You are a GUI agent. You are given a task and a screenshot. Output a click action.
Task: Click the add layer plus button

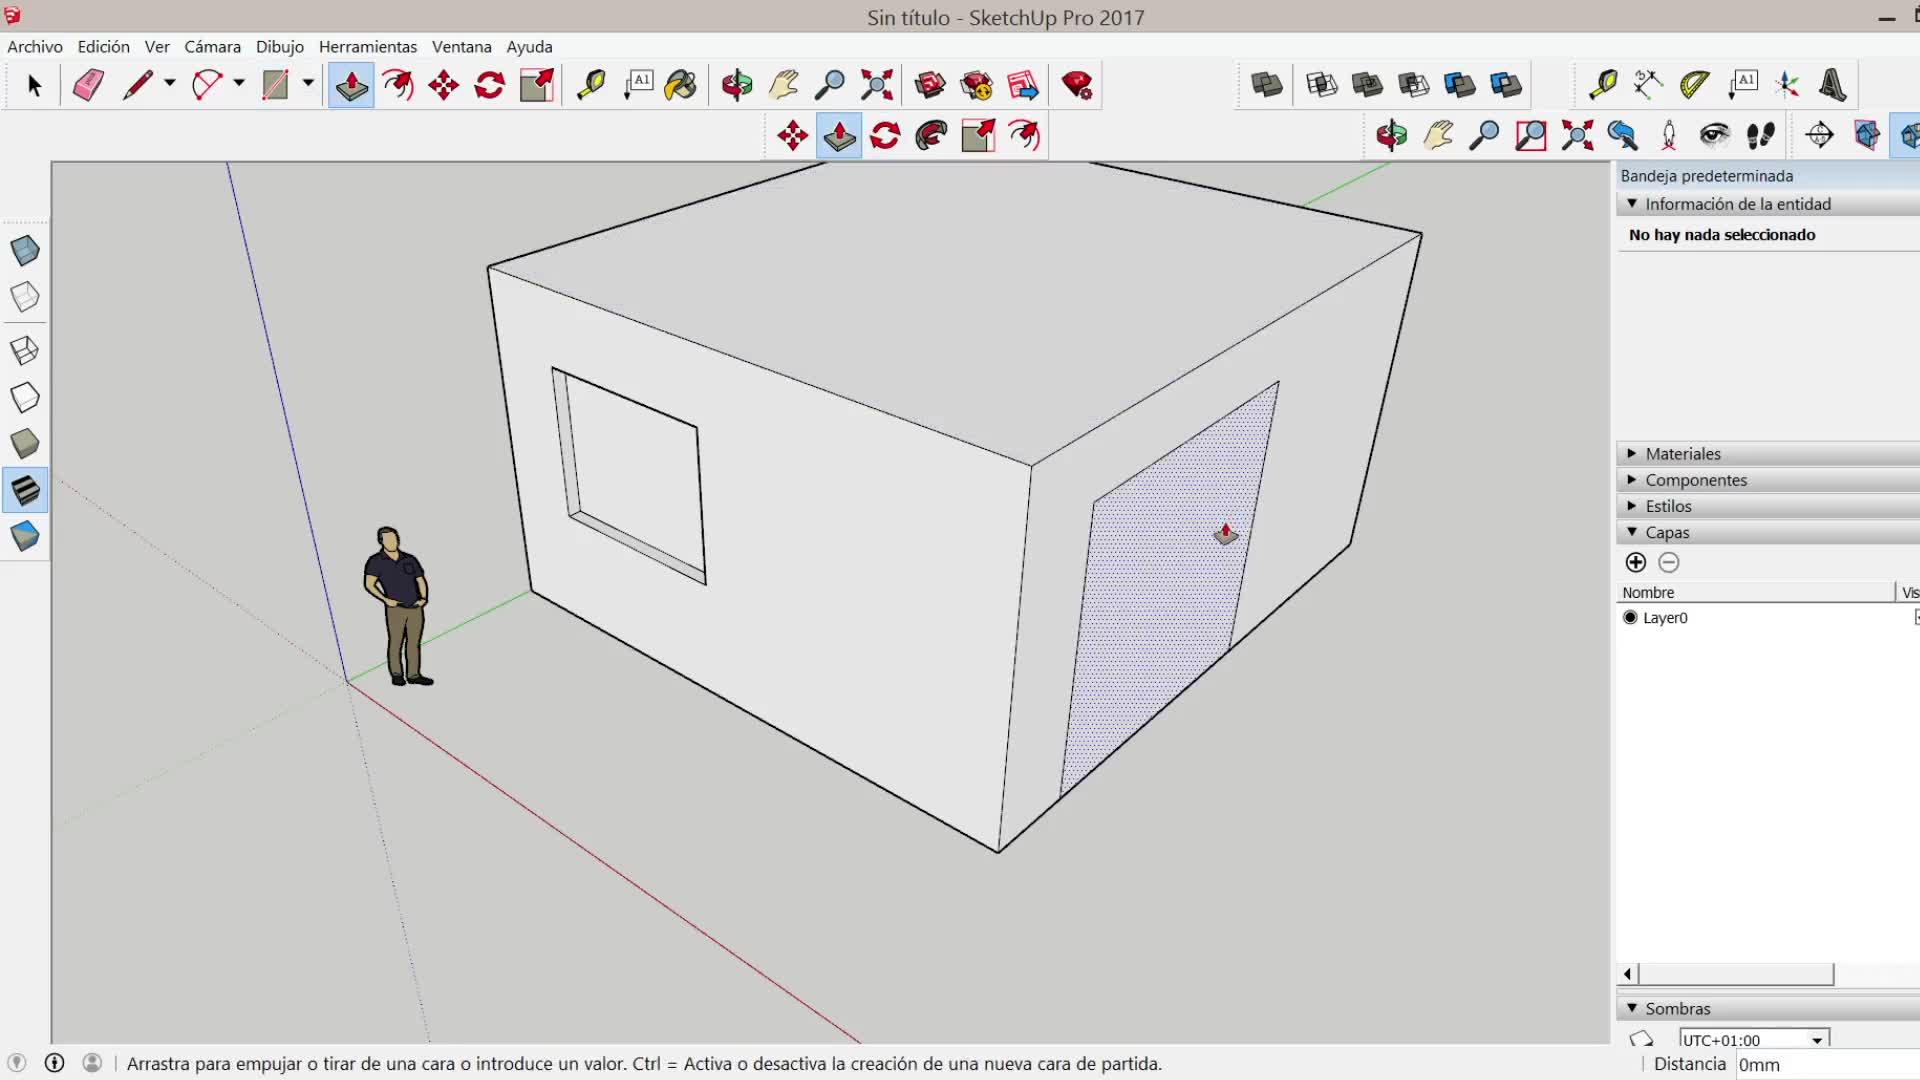coord(1636,563)
